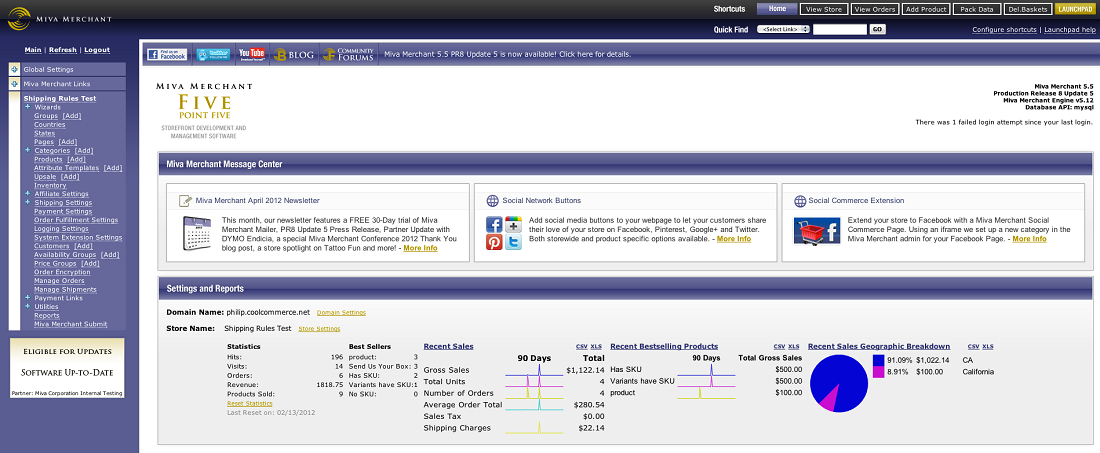Click the Add Product shortcut
Image resolution: width=1100 pixels, height=453 pixels.
(927, 9)
